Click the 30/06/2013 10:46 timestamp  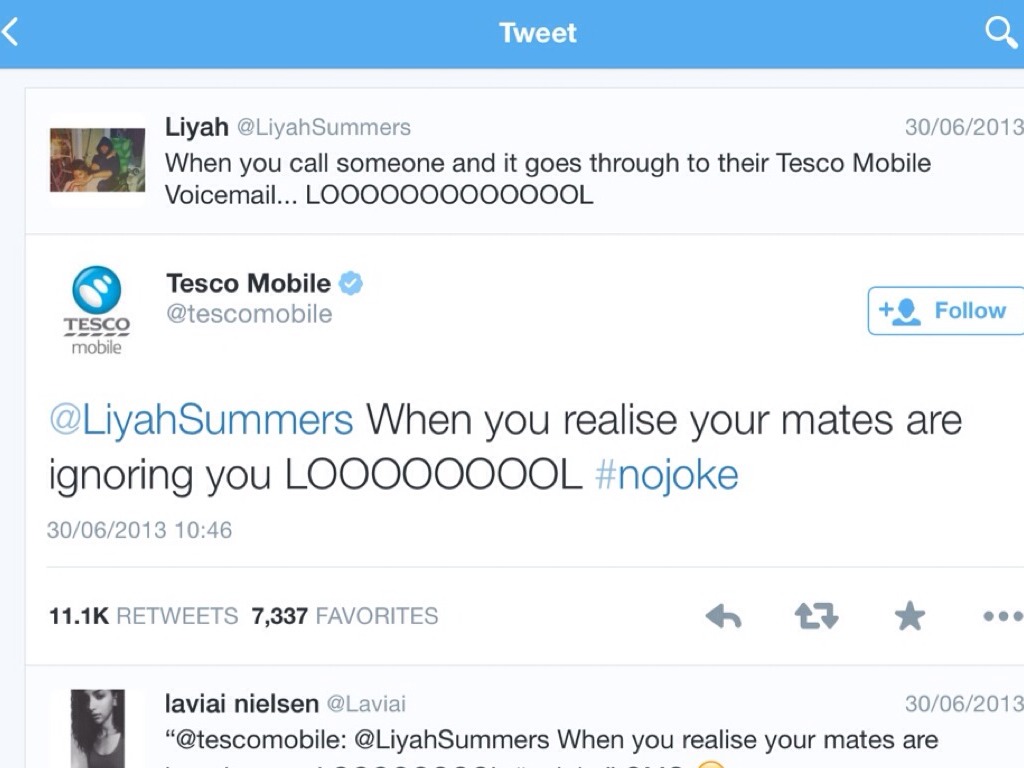pos(139,530)
